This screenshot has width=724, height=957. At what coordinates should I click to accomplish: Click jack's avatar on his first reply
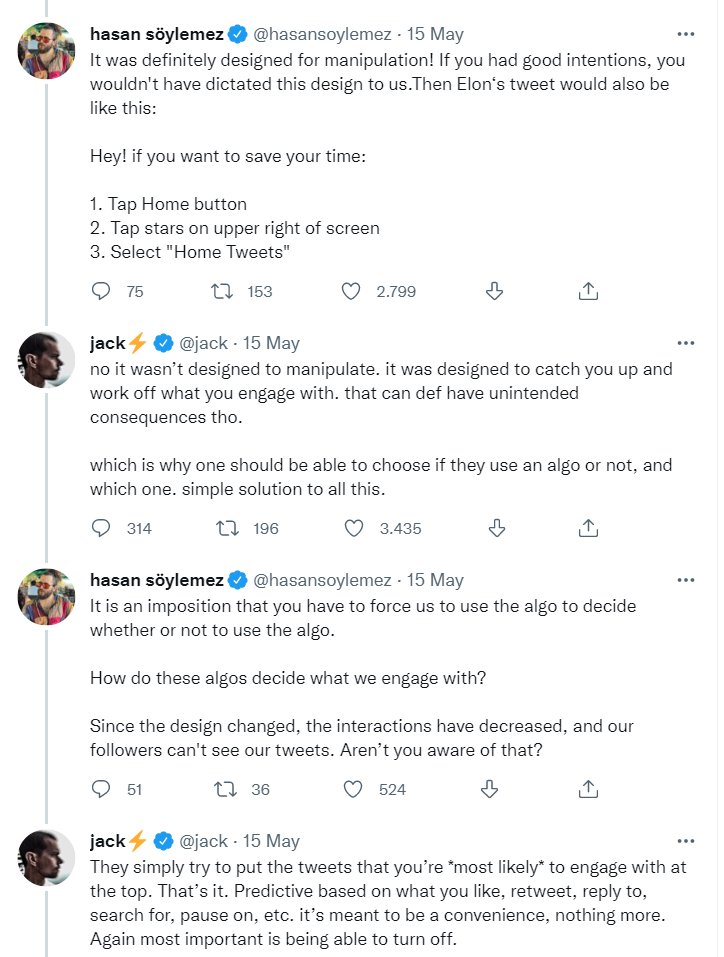[x=45, y=358]
